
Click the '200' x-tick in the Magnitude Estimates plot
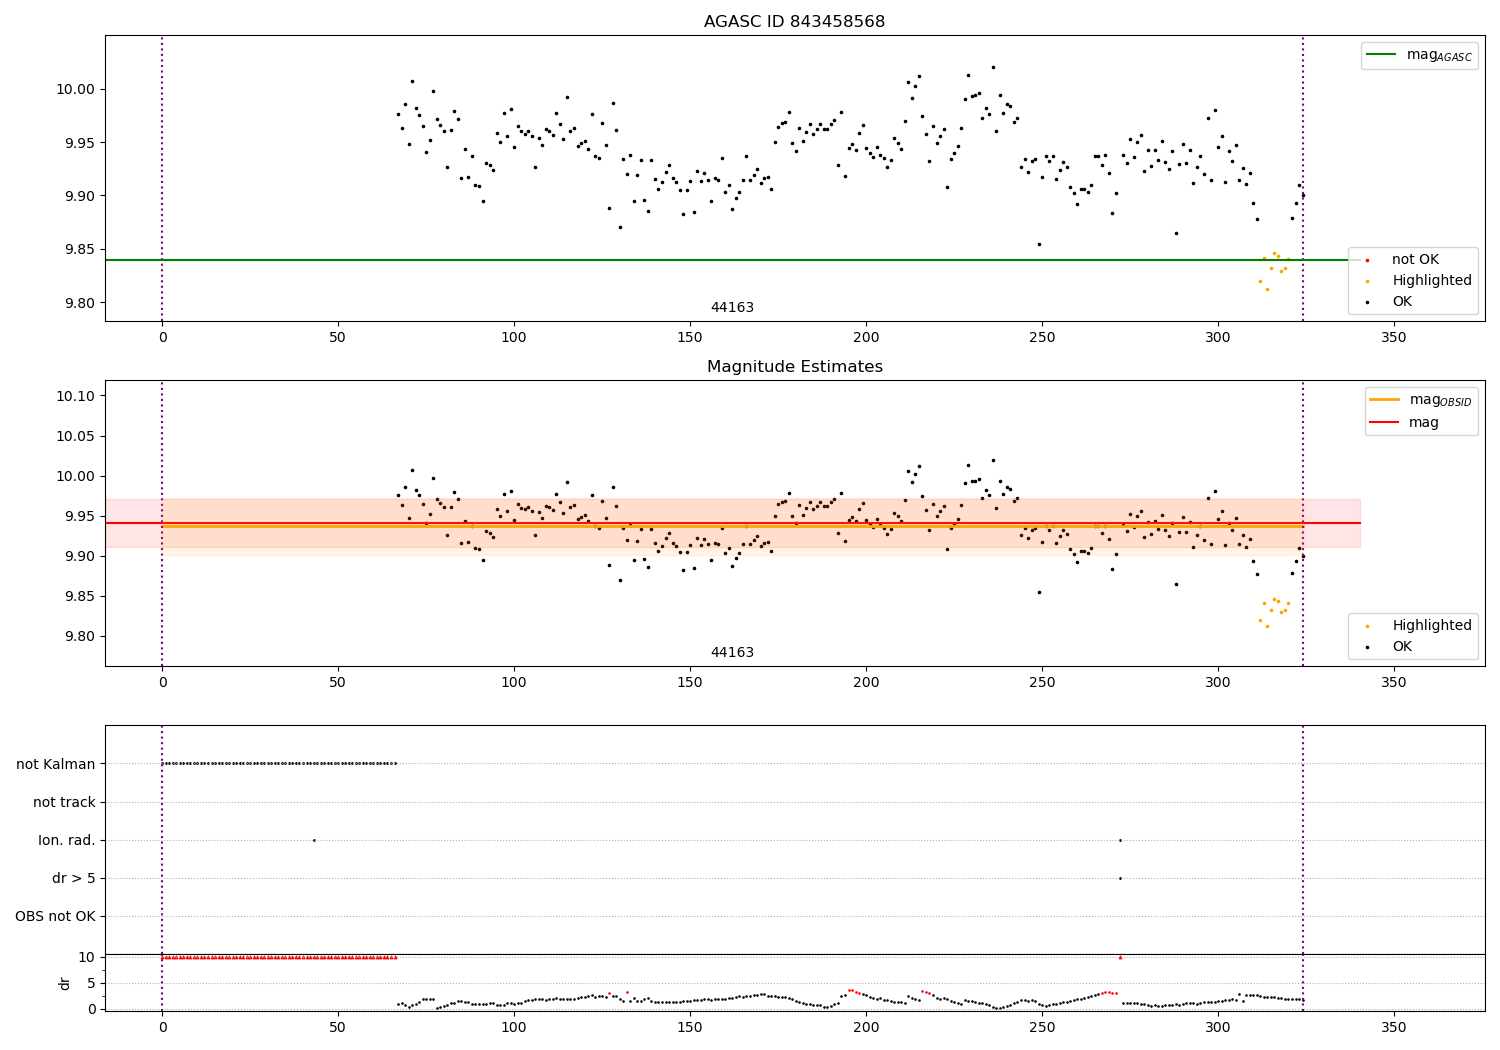[866, 683]
